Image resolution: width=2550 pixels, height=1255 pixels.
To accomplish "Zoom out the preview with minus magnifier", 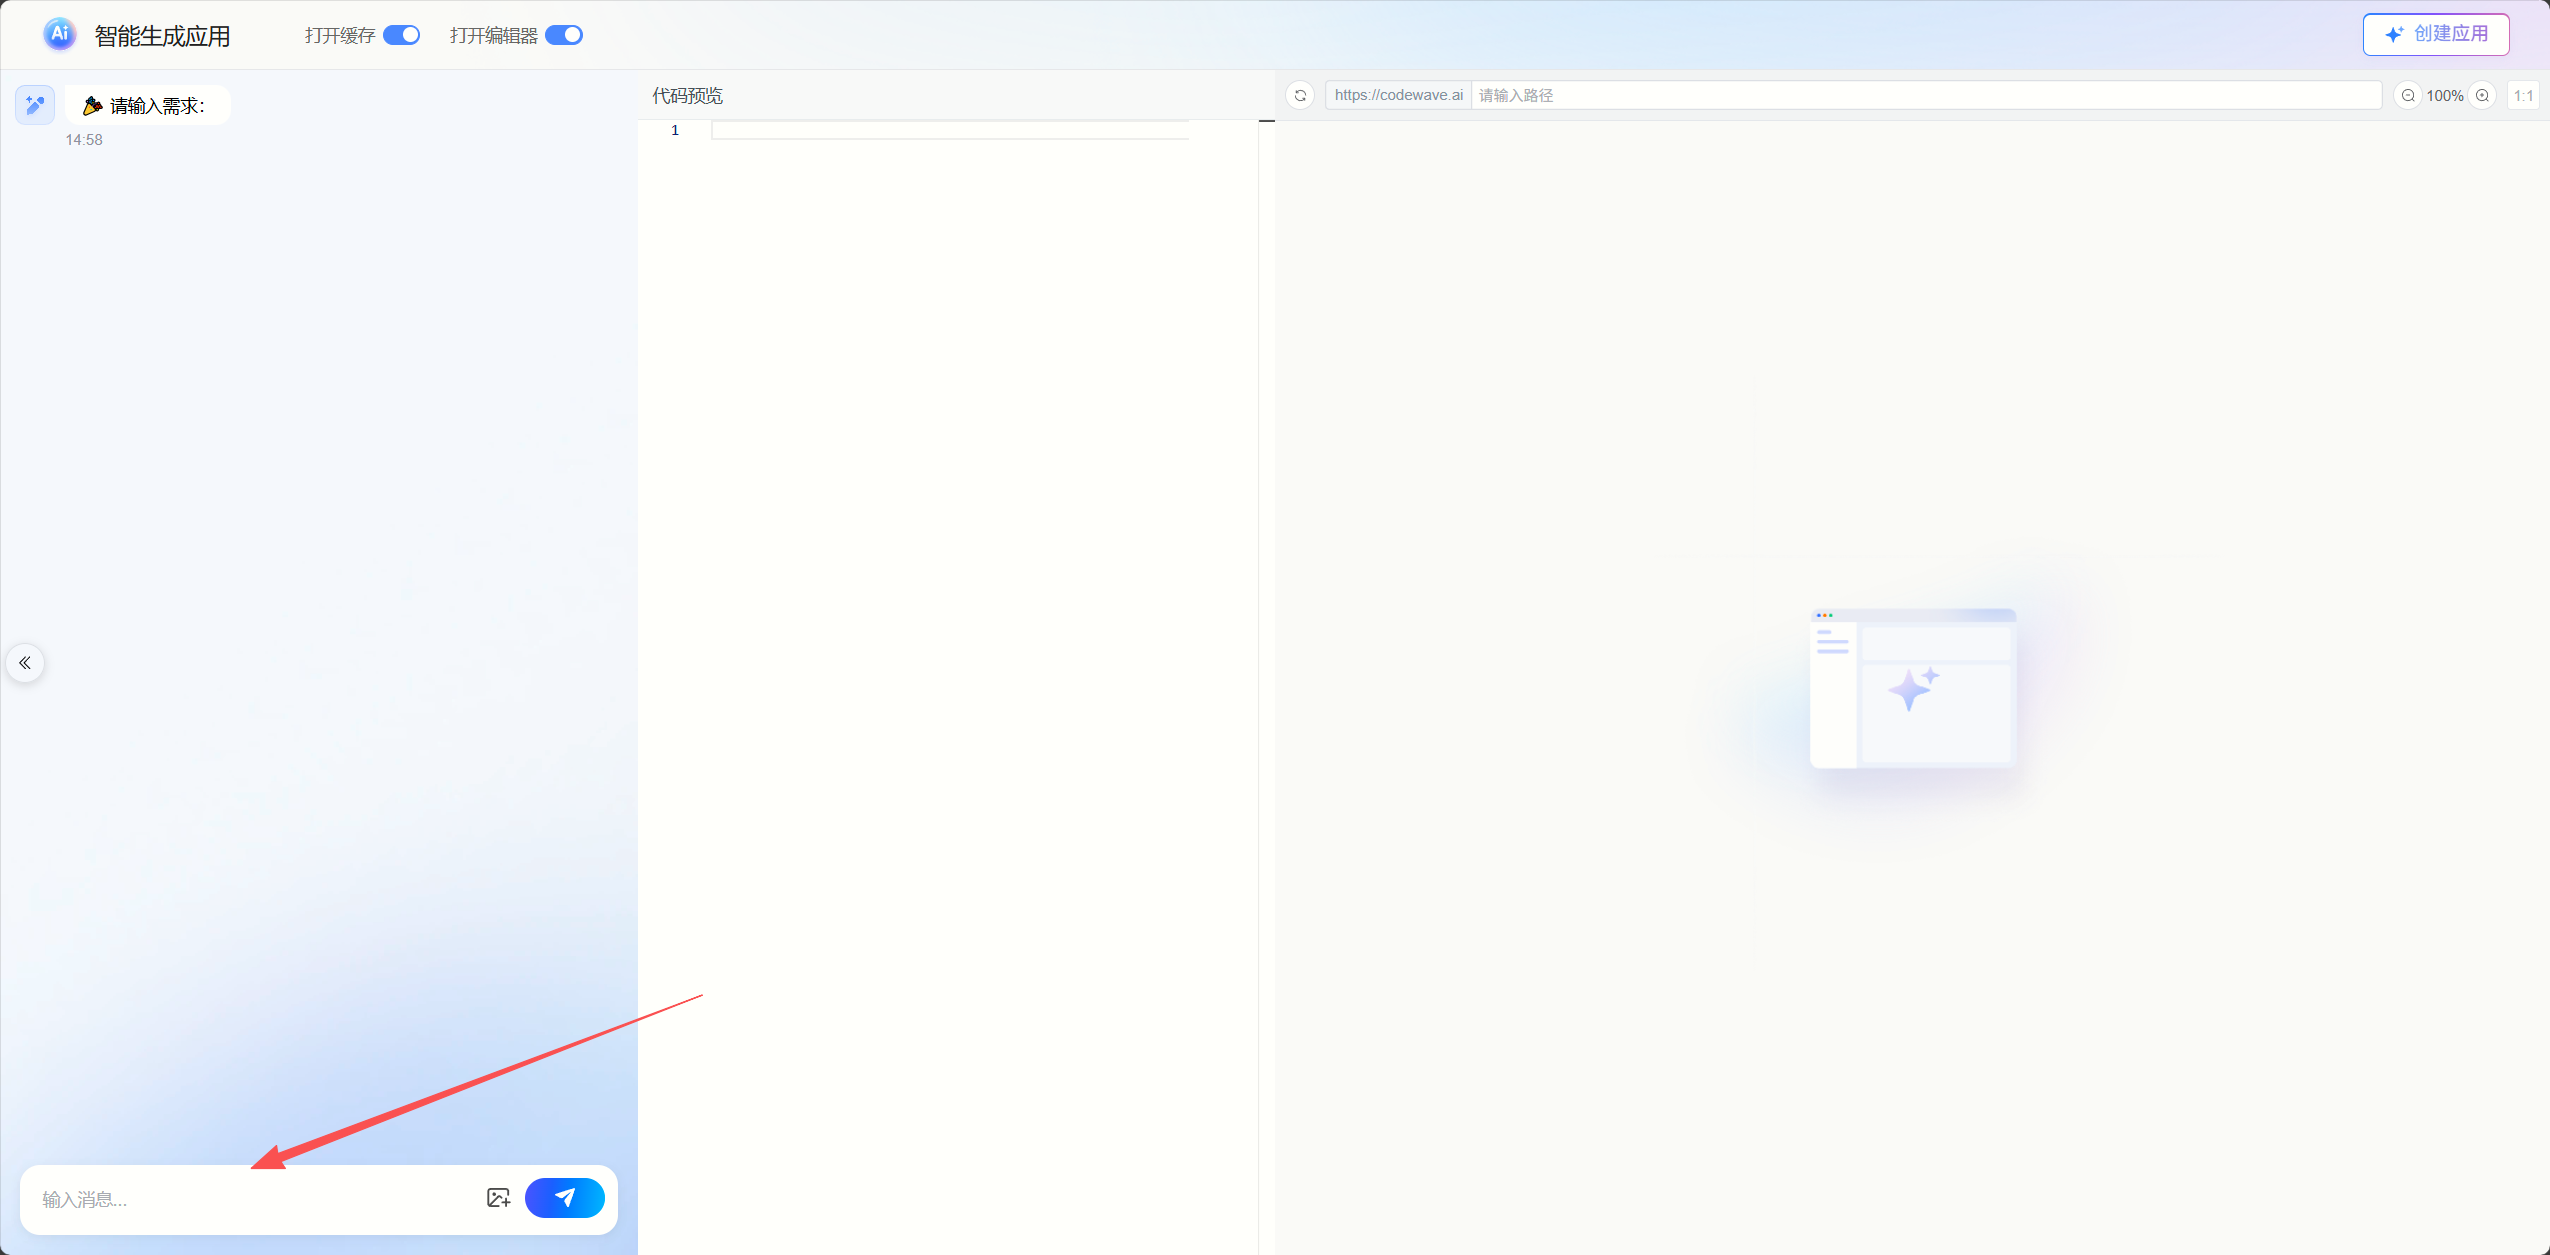I will point(2408,95).
